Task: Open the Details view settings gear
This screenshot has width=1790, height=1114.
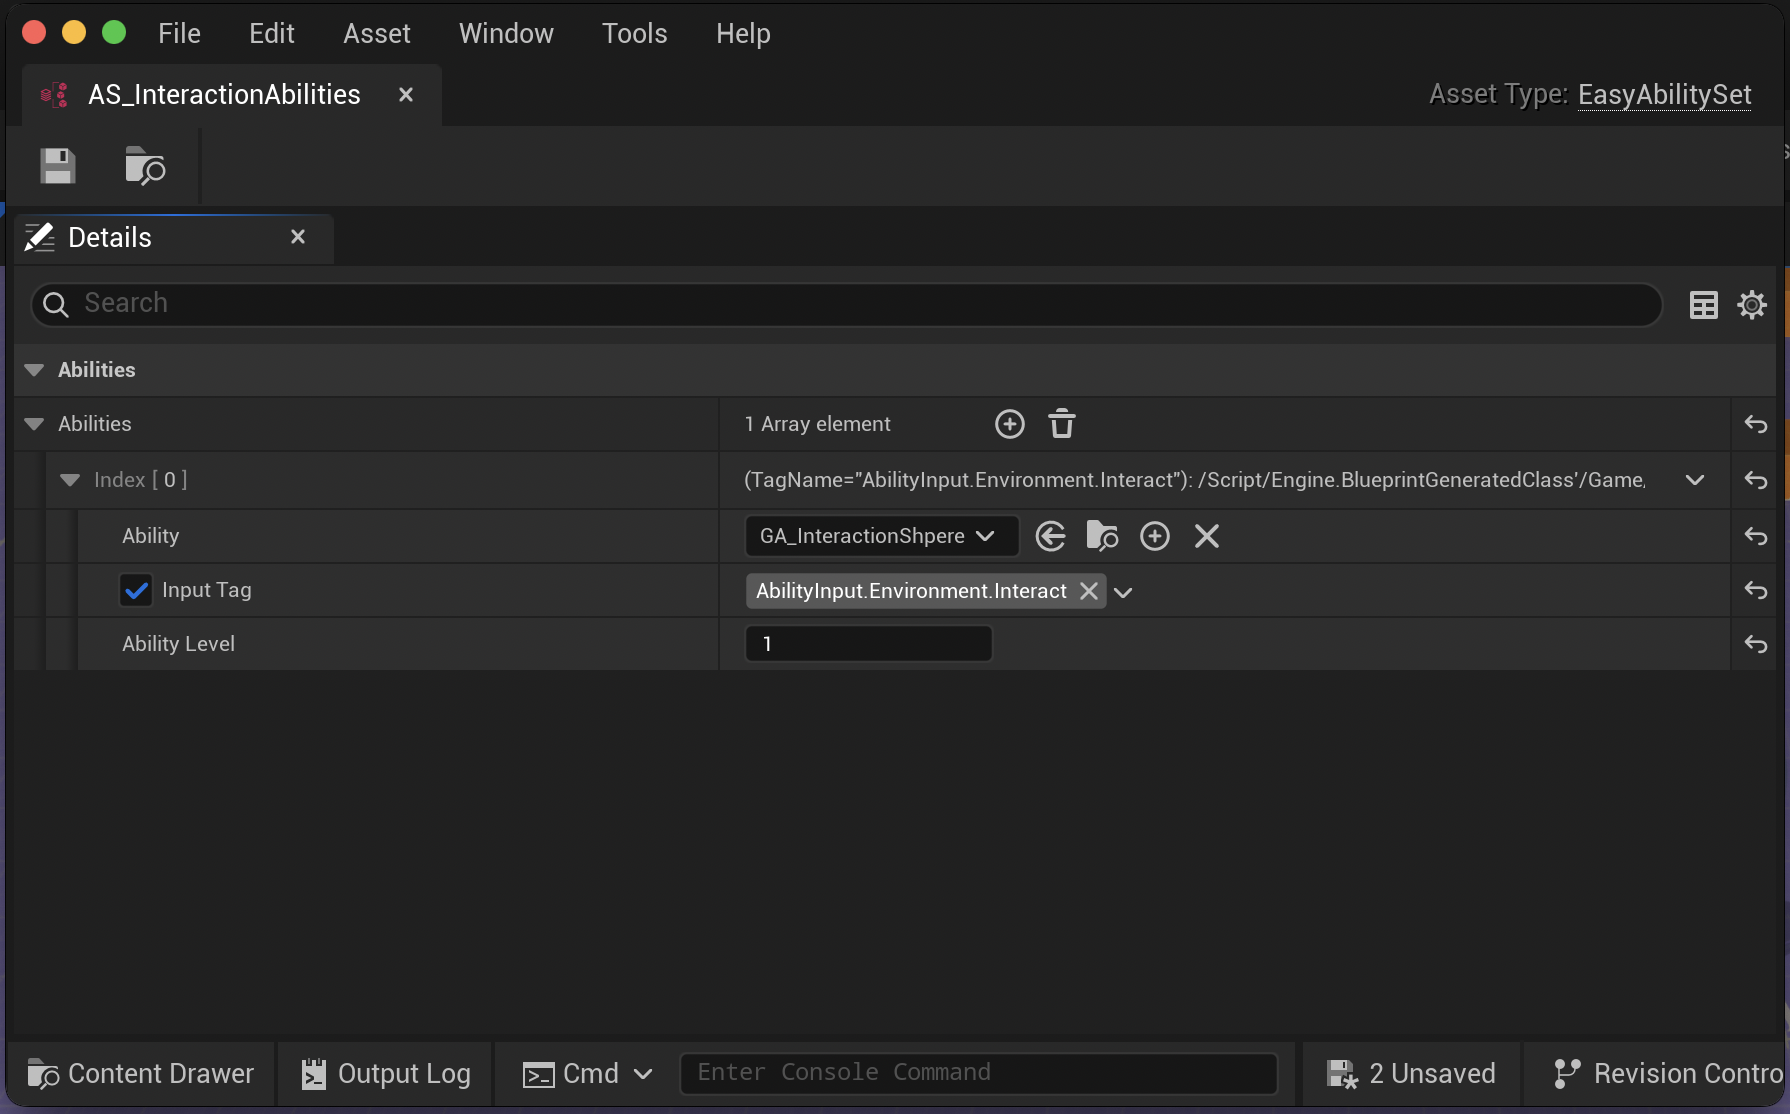Action: click(1752, 305)
